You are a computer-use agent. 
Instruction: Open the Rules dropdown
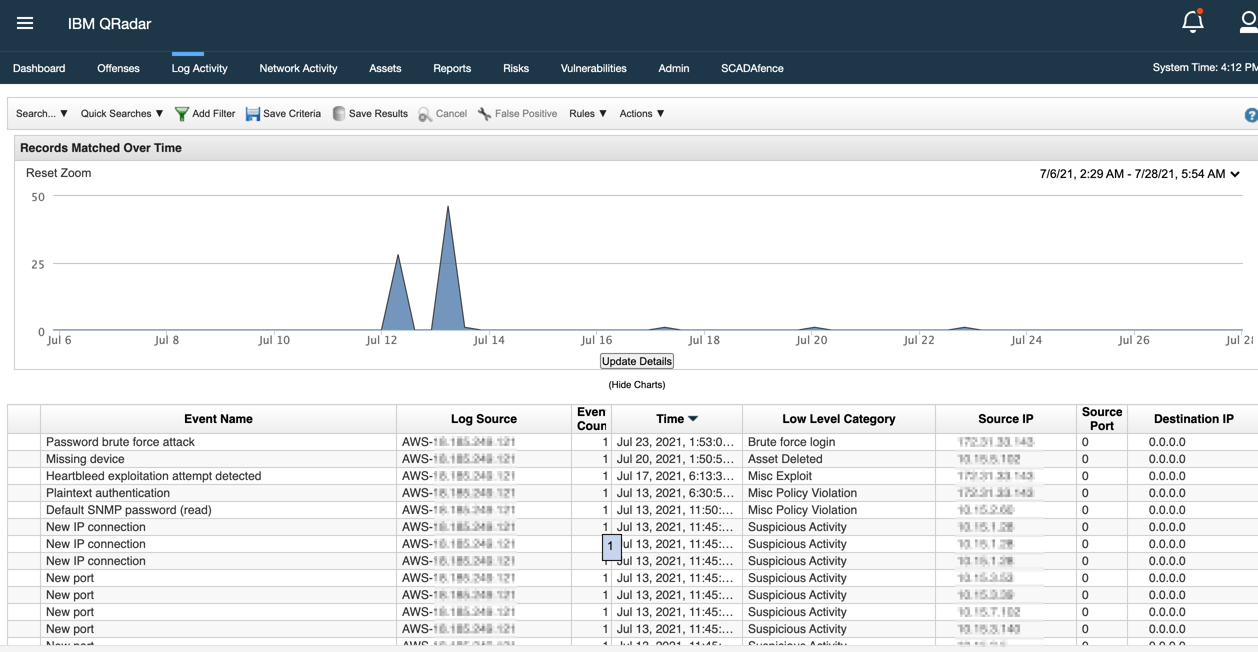point(587,113)
